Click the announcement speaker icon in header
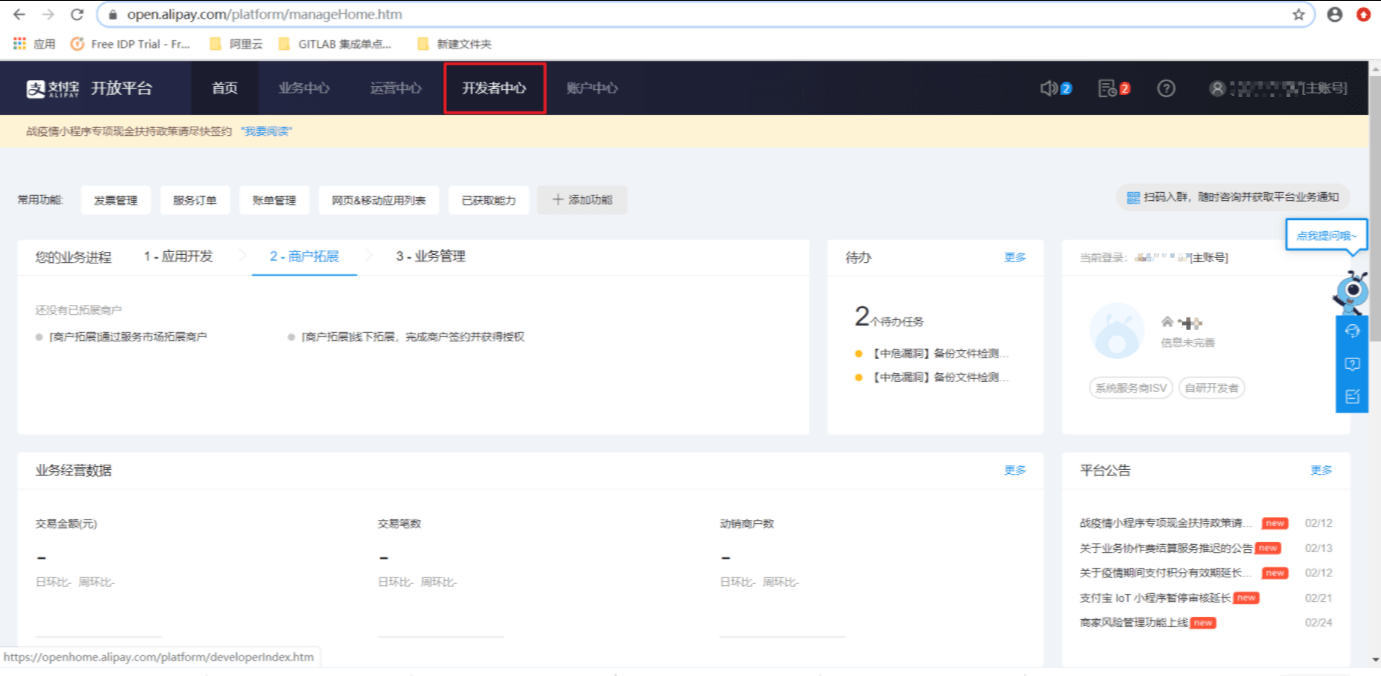The width and height of the screenshot is (1381, 676). pos(1049,88)
